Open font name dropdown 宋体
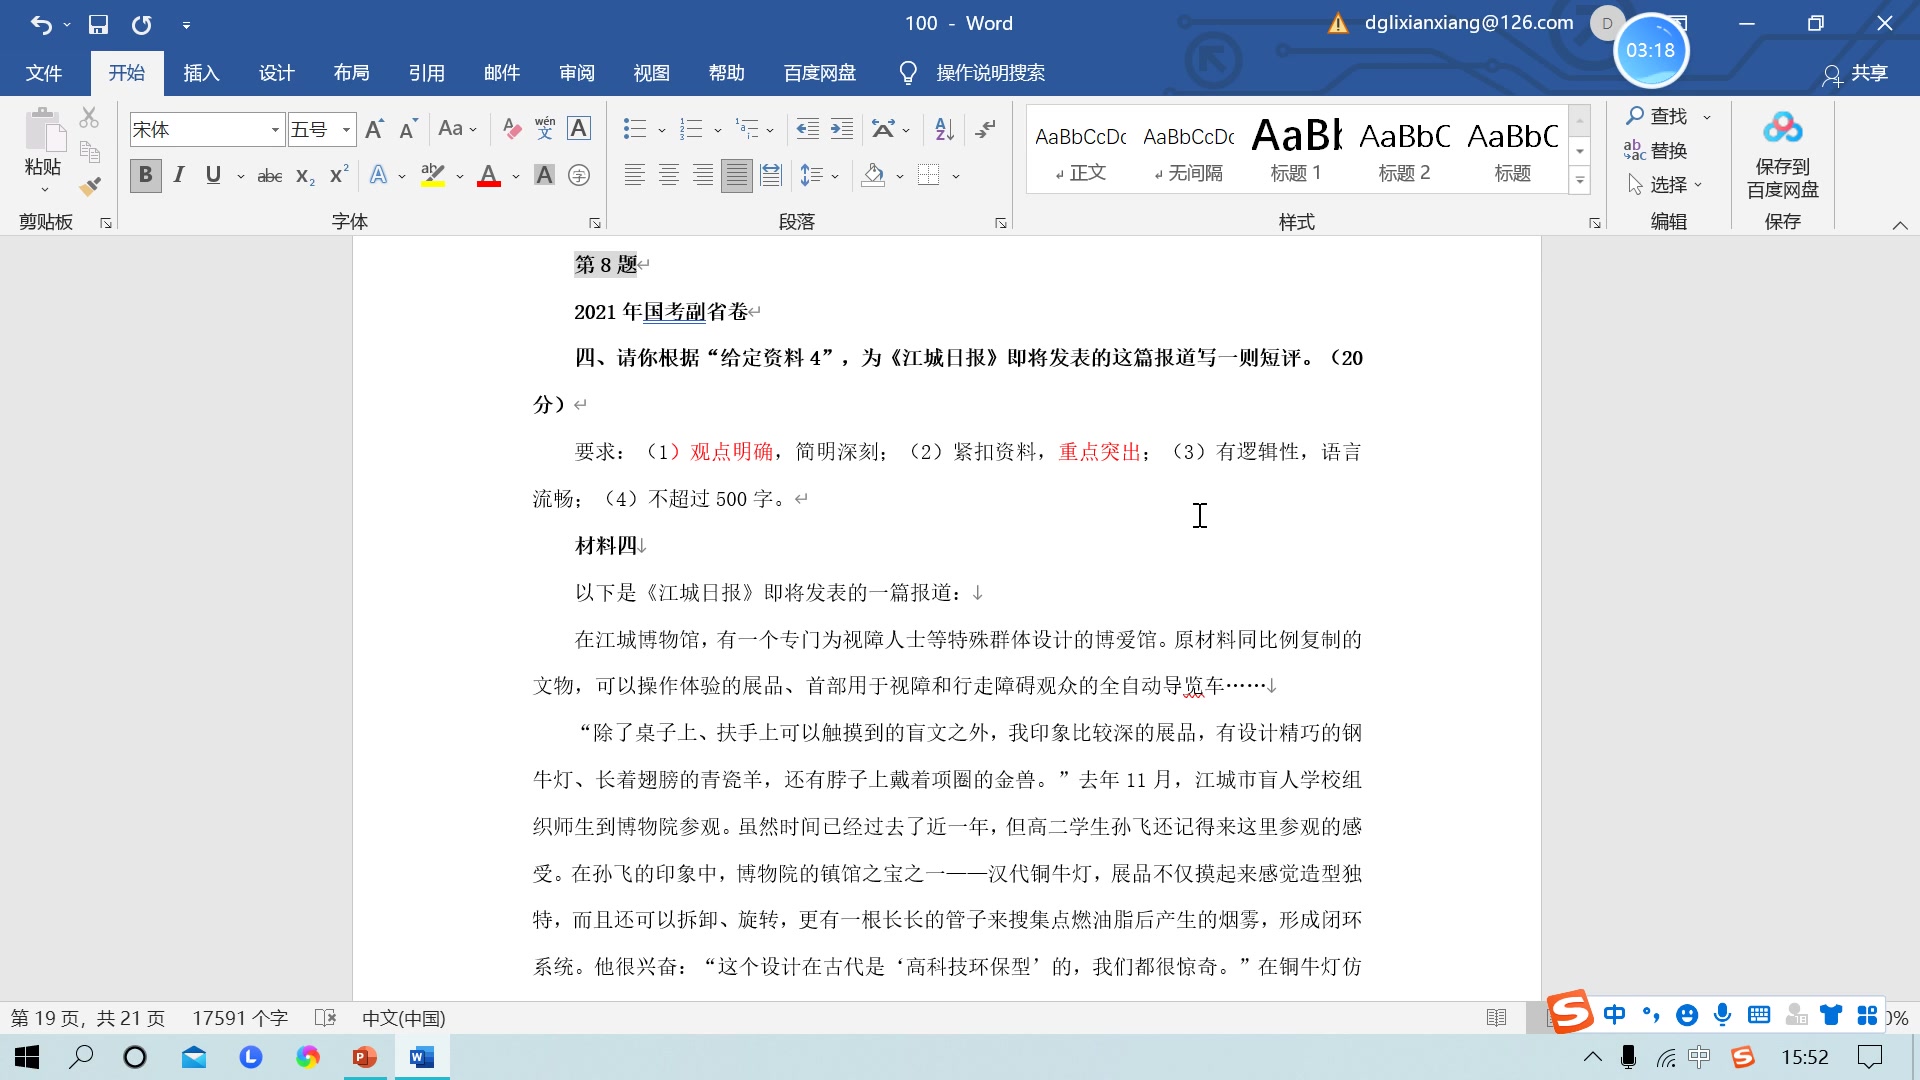Image resolution: width=1920 pixels, height=1080 pixels. click(x=275, y=130)
